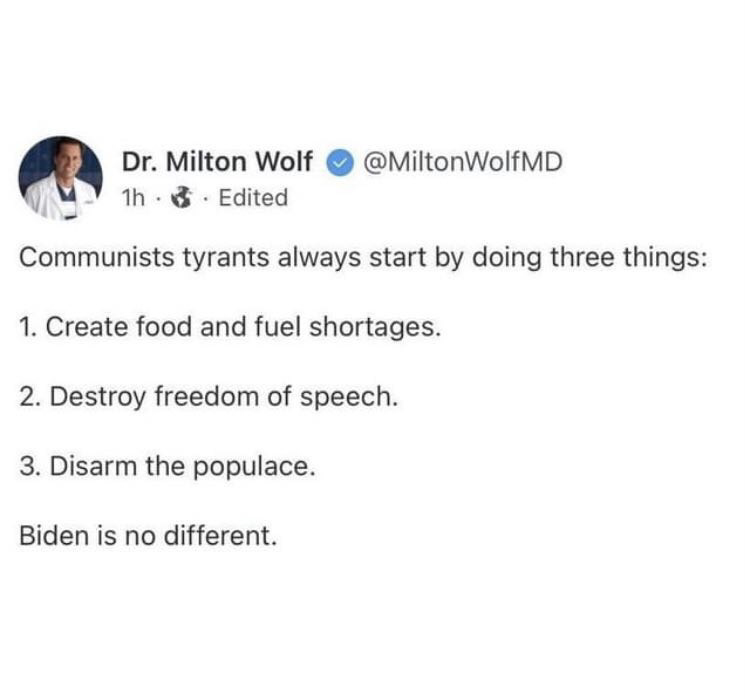
Task: Open the Dr. Milton Wolf author name
Action: [217, 162]
